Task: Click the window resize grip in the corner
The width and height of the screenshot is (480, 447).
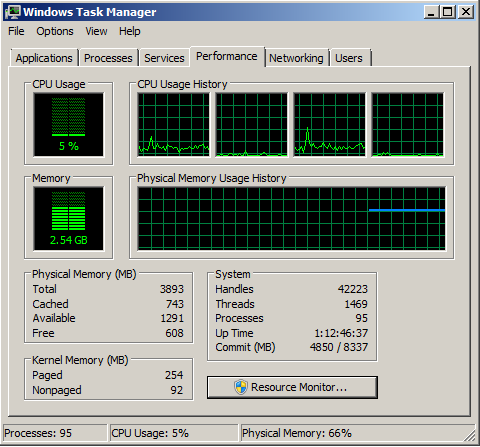Action: [x=471, y=436]
